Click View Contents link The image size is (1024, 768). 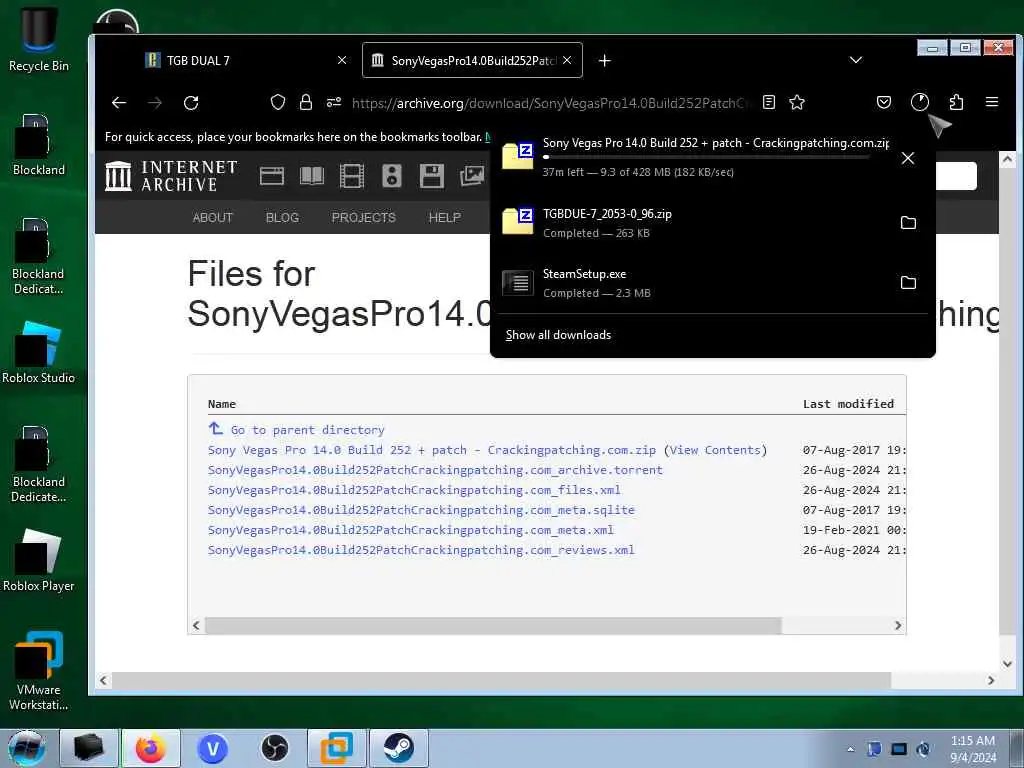716,450
